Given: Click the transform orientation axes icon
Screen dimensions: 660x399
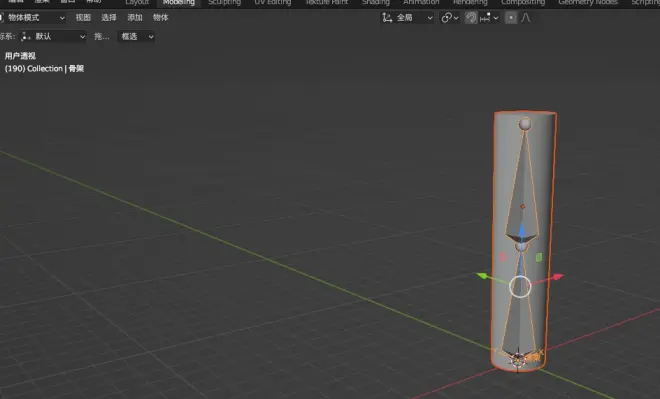Looking at the screenshot, I should [x=387, y=18].
